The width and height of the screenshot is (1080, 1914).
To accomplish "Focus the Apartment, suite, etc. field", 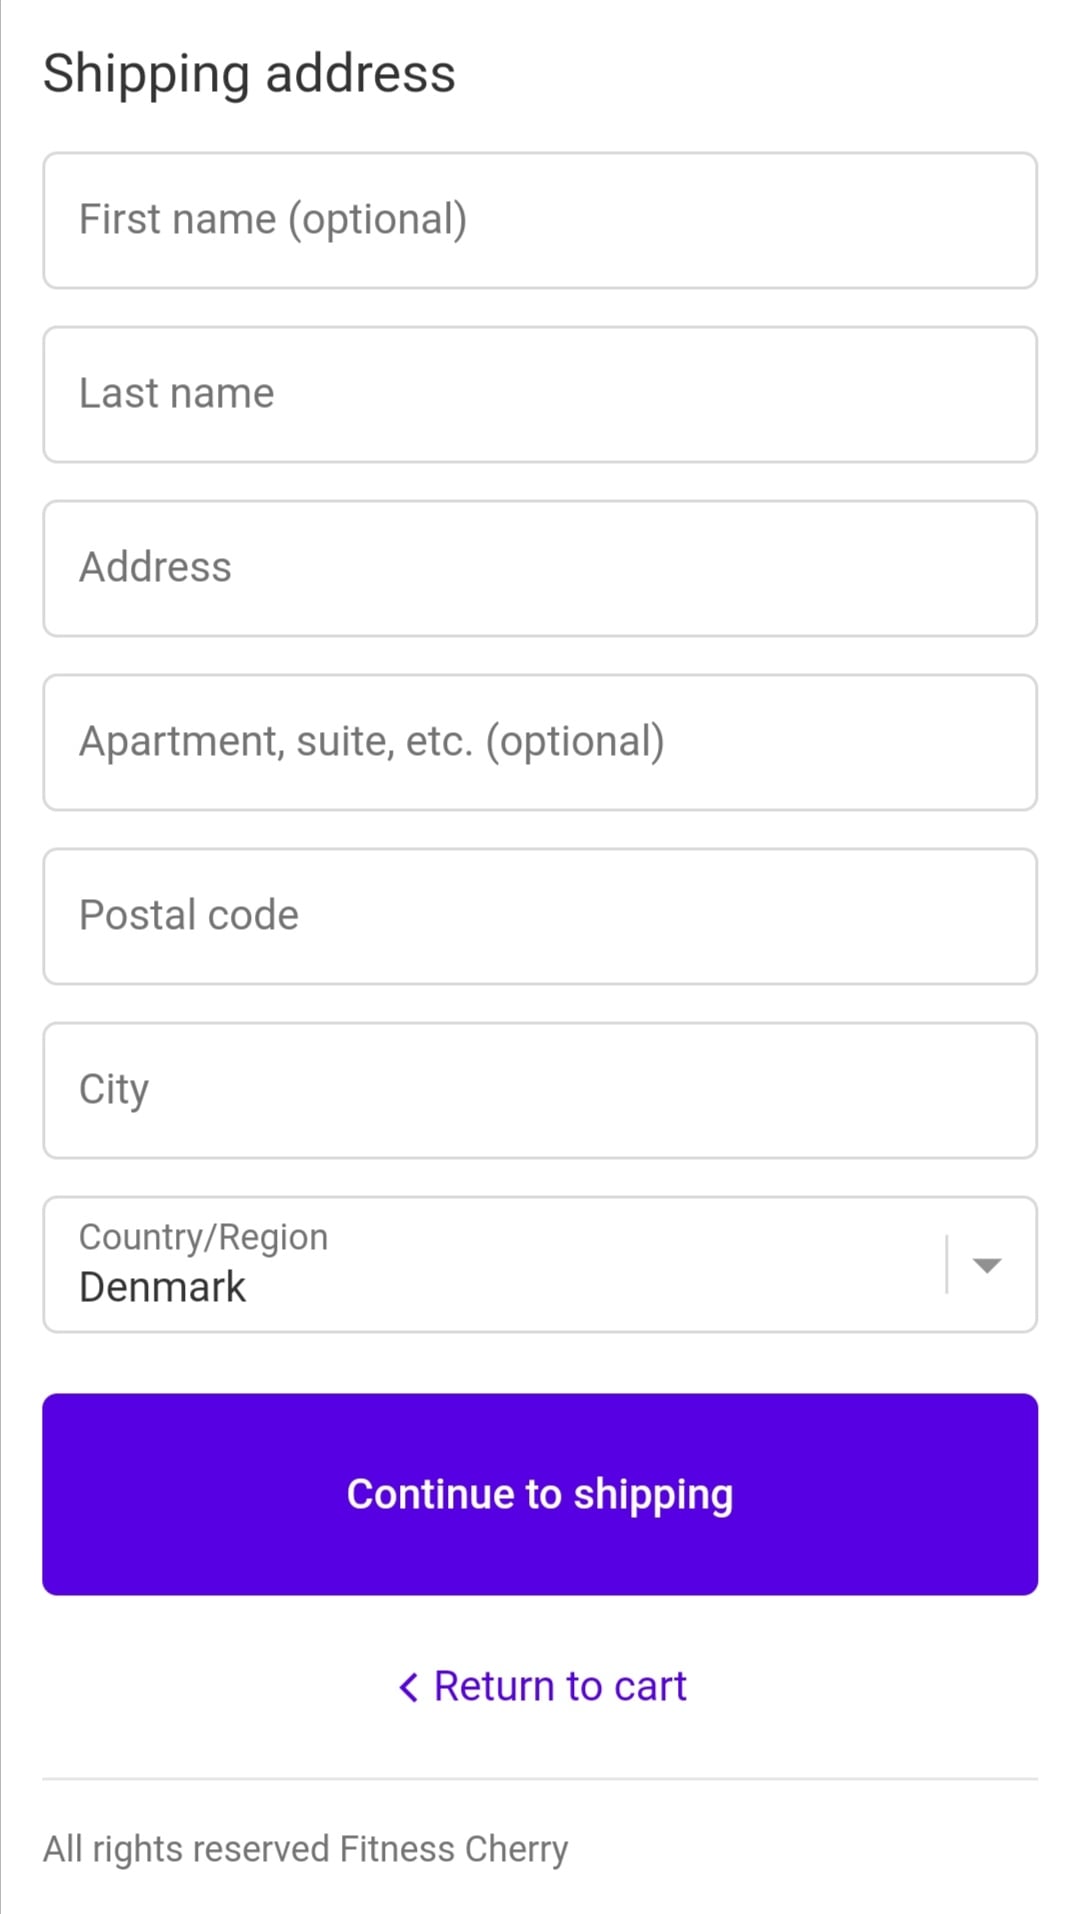I will (x=540, y=742).
